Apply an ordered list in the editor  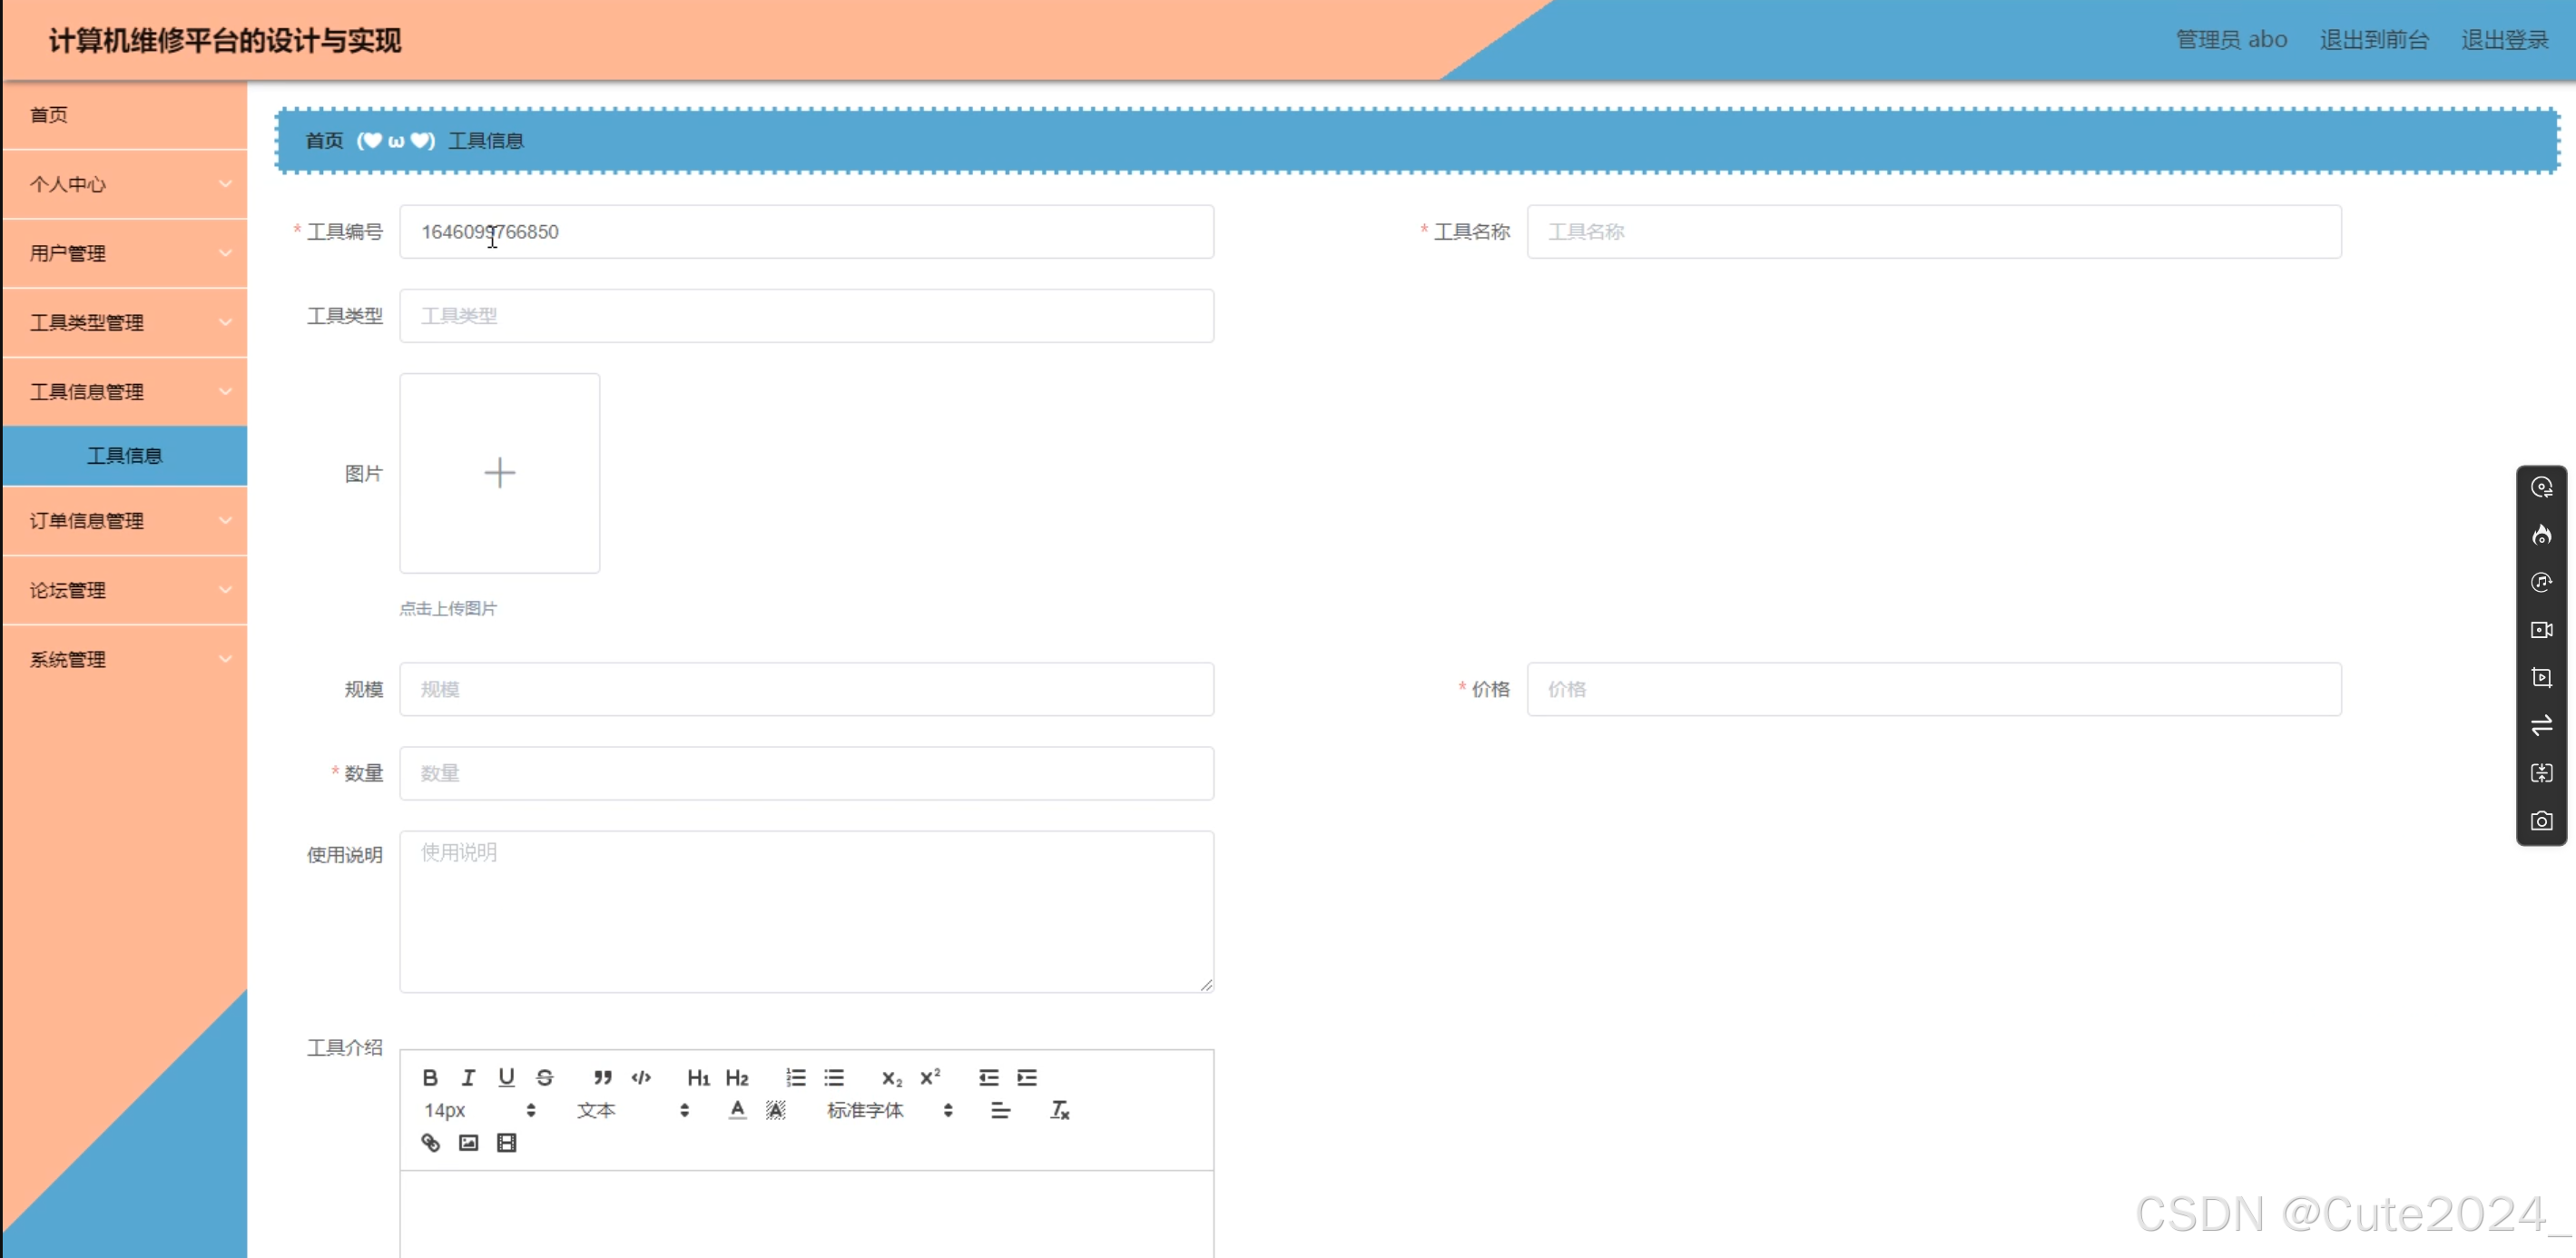pos(795,1077)
